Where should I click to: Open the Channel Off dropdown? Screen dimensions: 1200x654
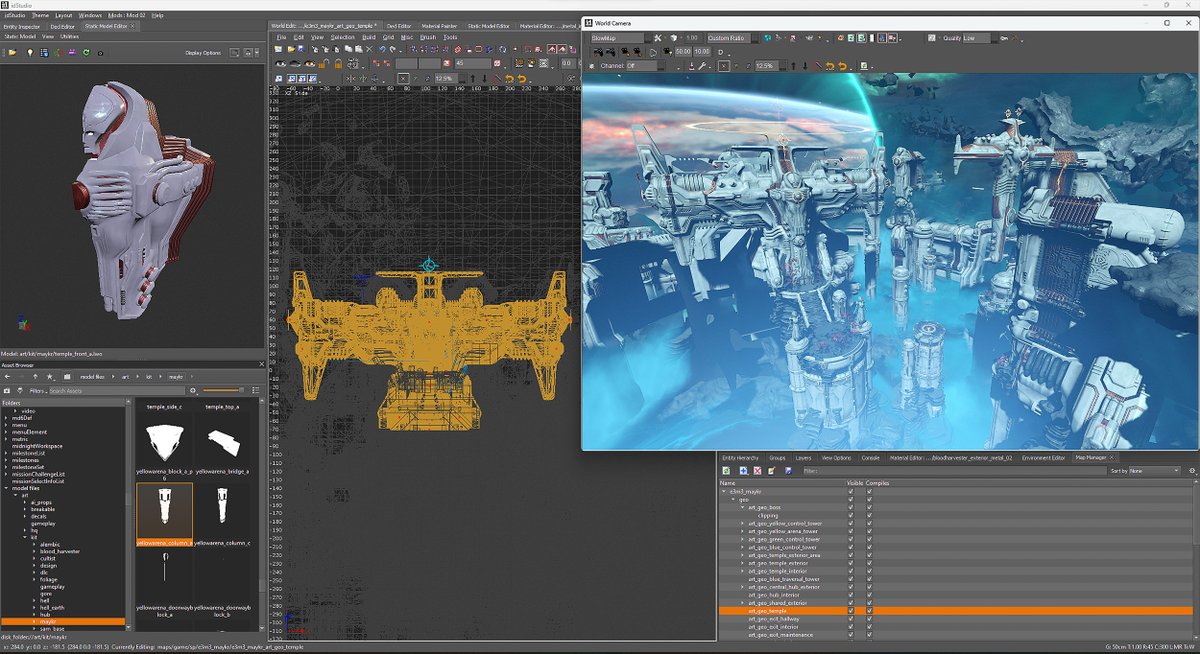tap(645, 66)
